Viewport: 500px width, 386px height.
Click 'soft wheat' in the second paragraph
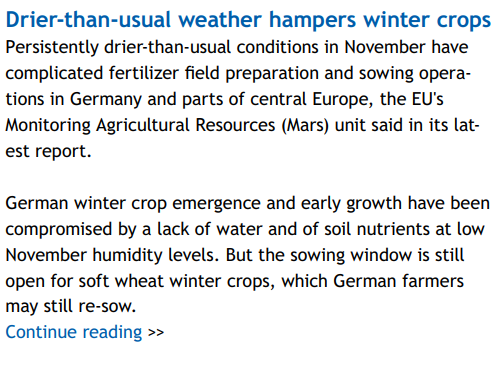tap(121, 281)
